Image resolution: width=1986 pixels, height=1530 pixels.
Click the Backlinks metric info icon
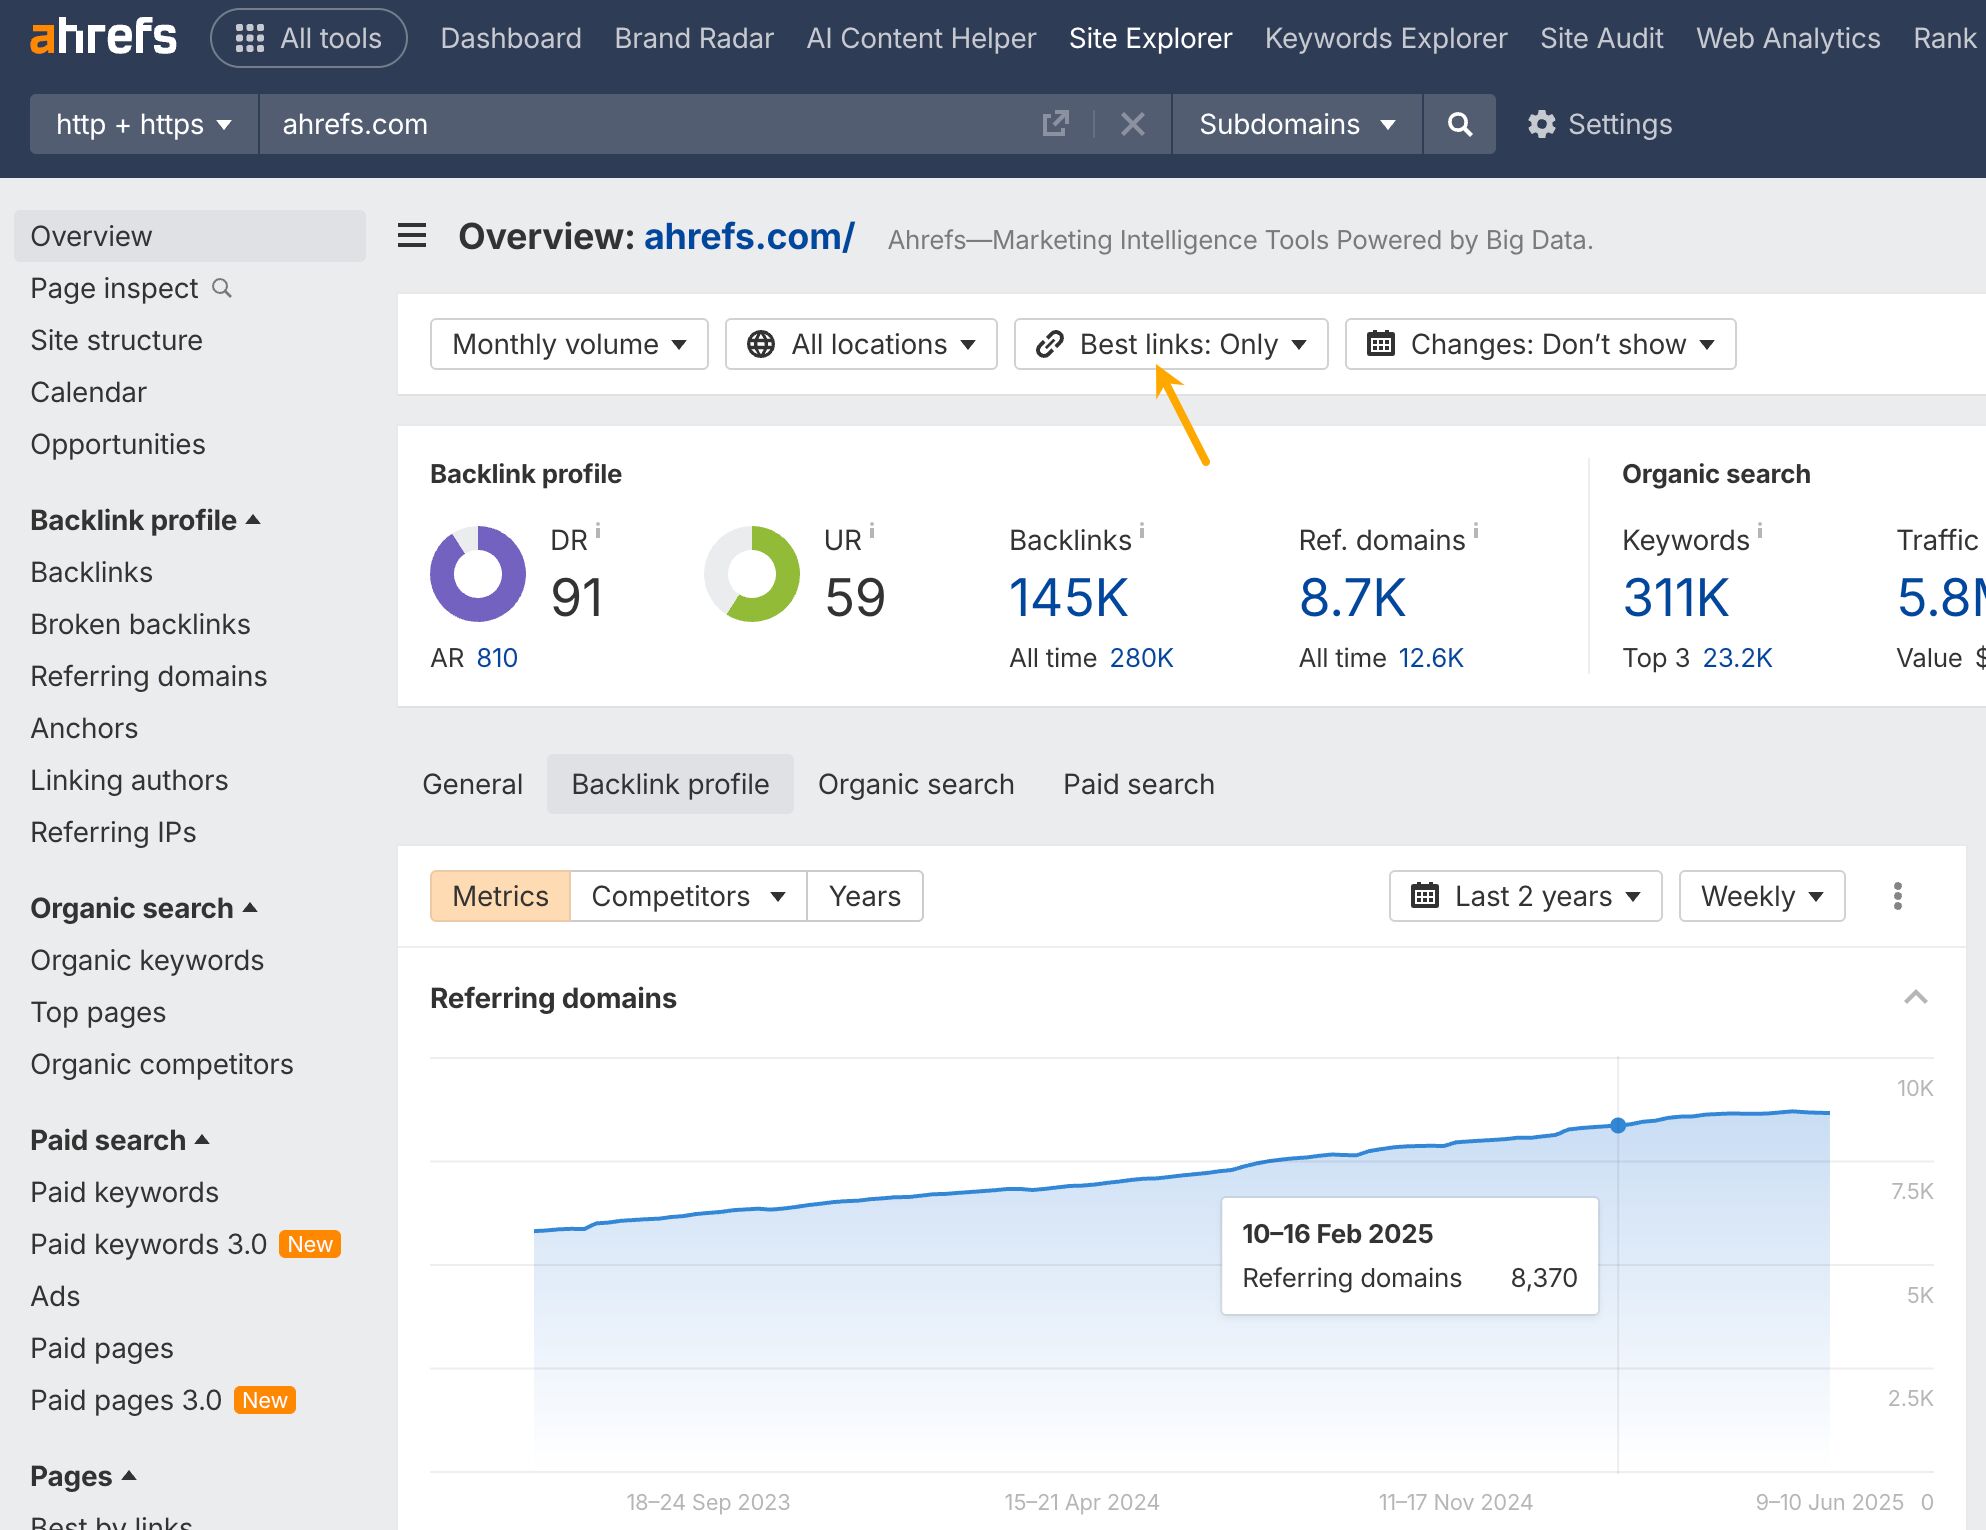point(1142,531)
